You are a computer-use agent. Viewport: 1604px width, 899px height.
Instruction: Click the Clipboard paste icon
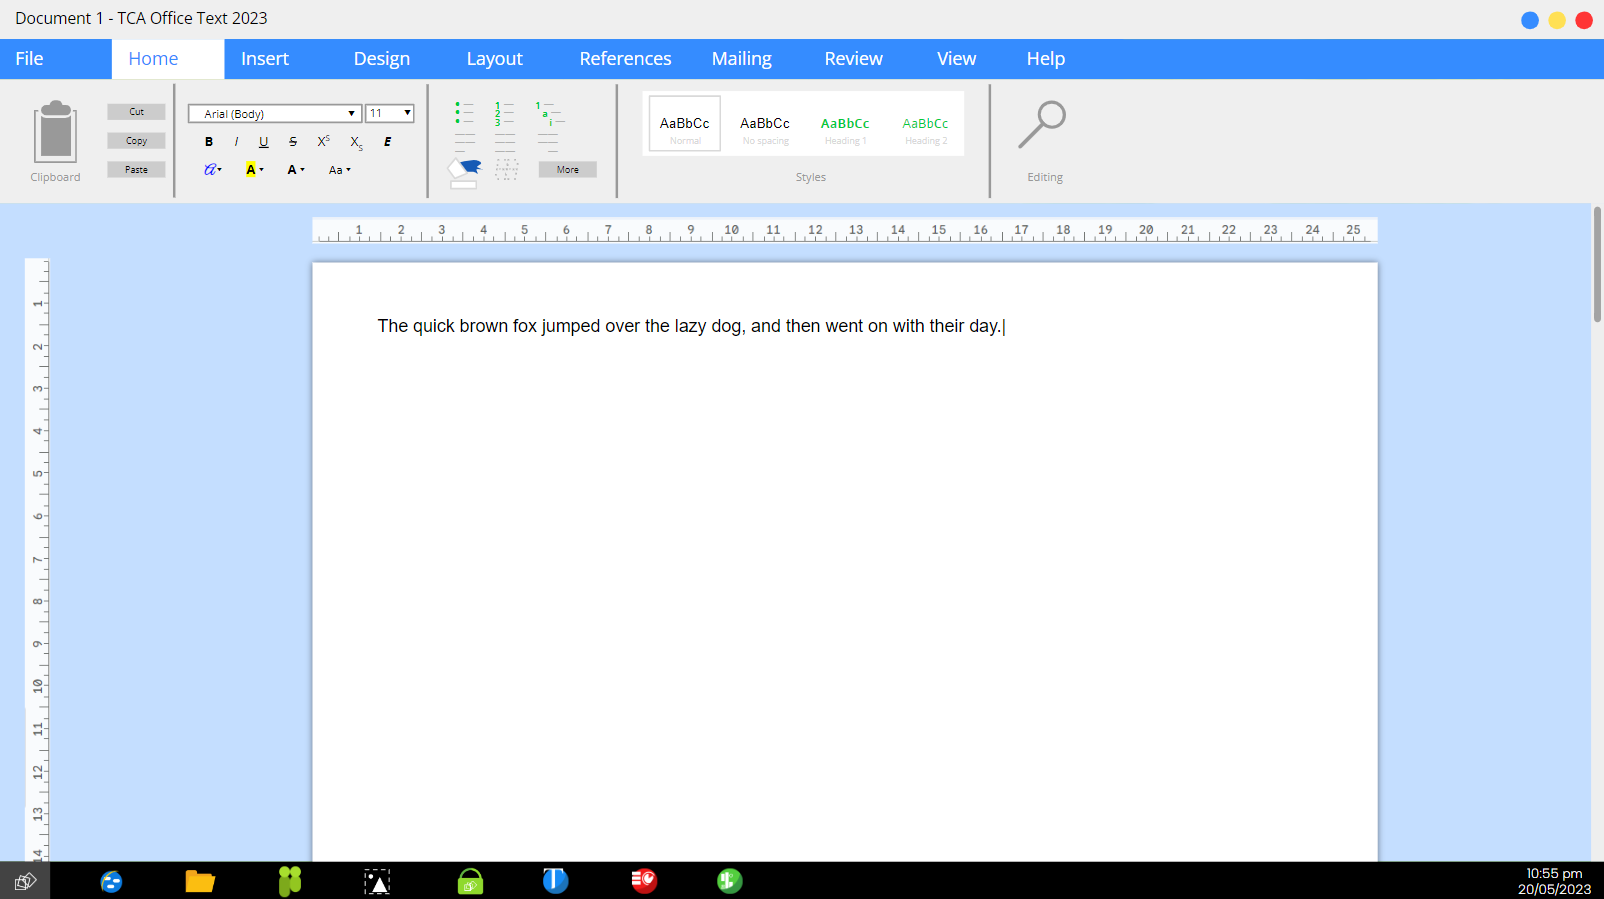point(55,132)
